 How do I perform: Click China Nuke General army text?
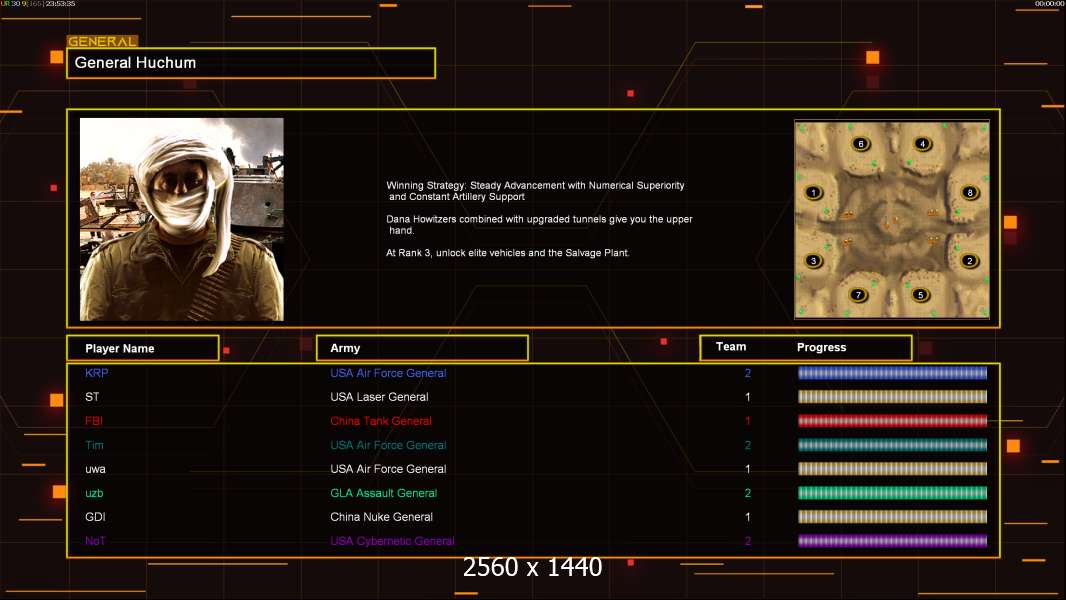coord(381,517)
